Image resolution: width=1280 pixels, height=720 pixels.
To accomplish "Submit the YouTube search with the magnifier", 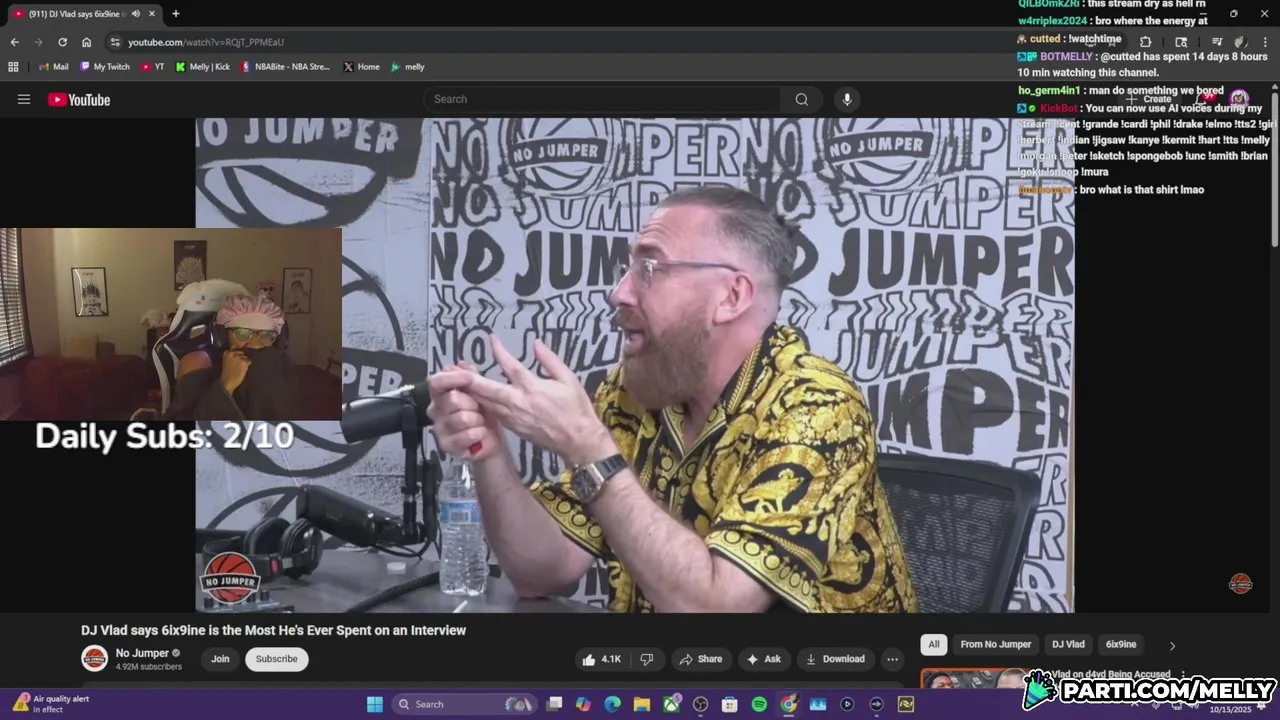I will coord(801,99).
